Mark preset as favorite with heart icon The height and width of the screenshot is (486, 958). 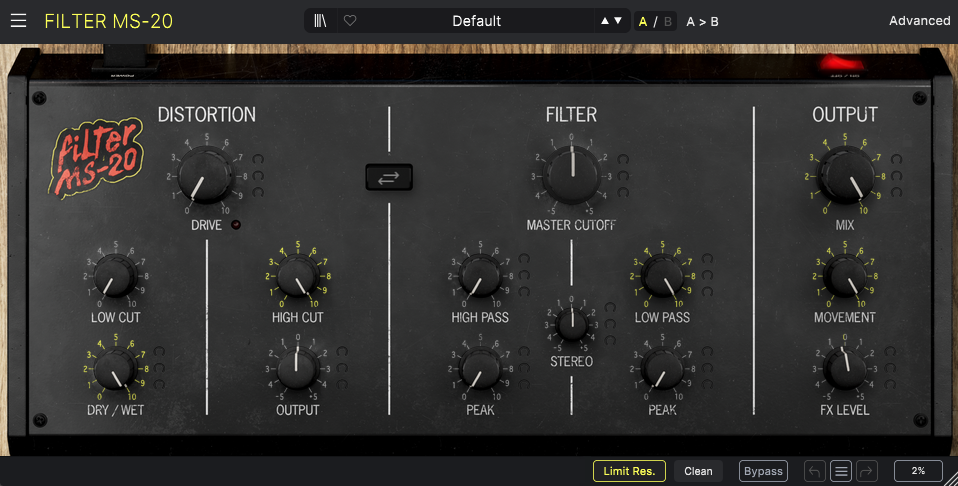[350, 21]
